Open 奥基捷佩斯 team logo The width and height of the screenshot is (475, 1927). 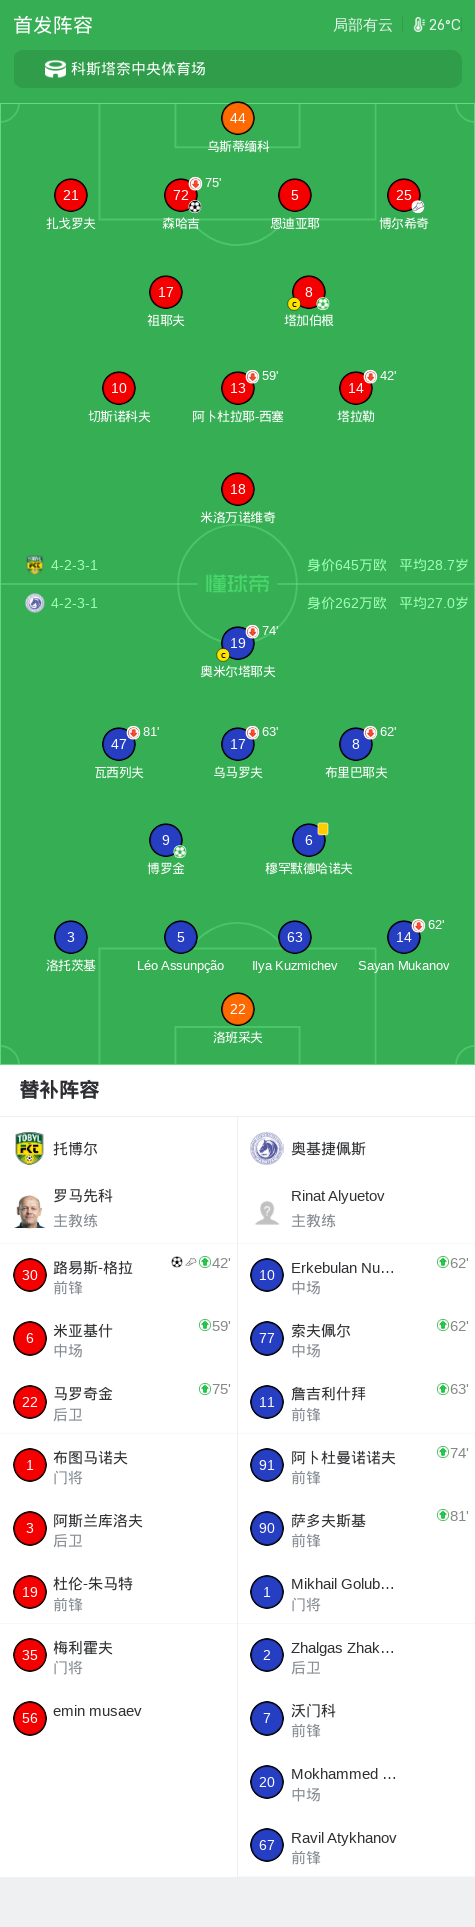[266, 1148]
